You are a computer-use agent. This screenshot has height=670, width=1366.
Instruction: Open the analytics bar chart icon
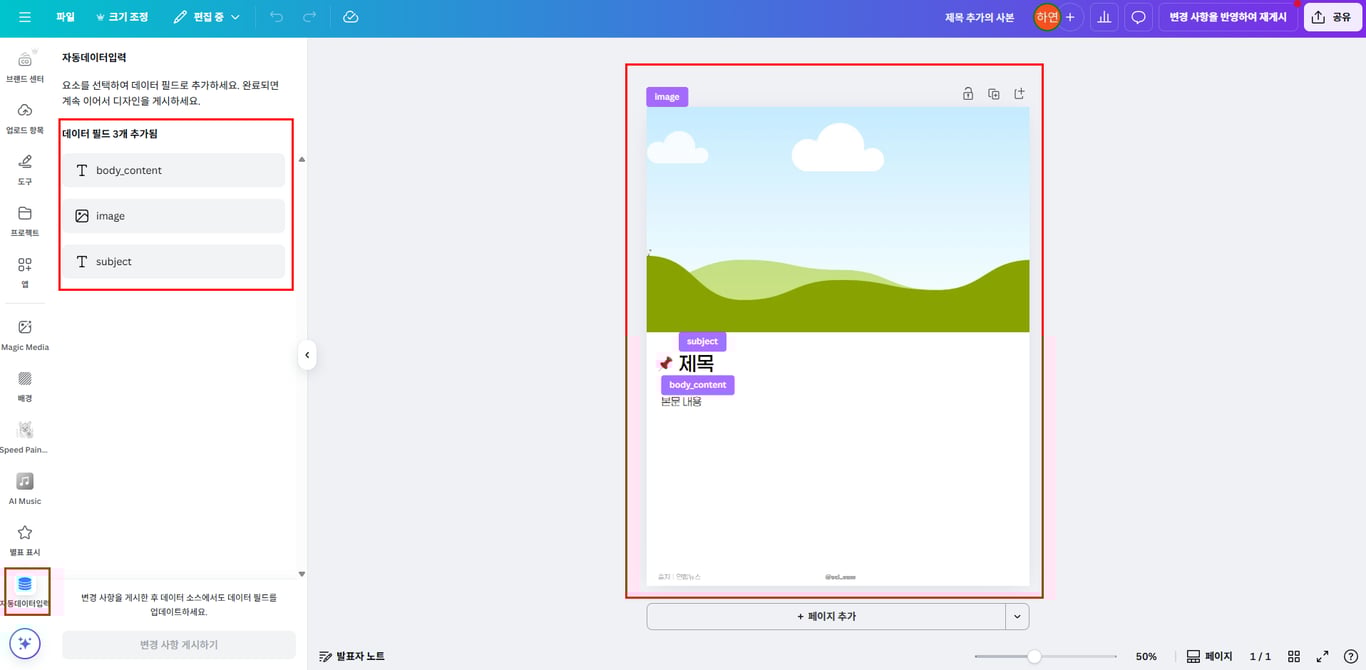[1104, 17]
